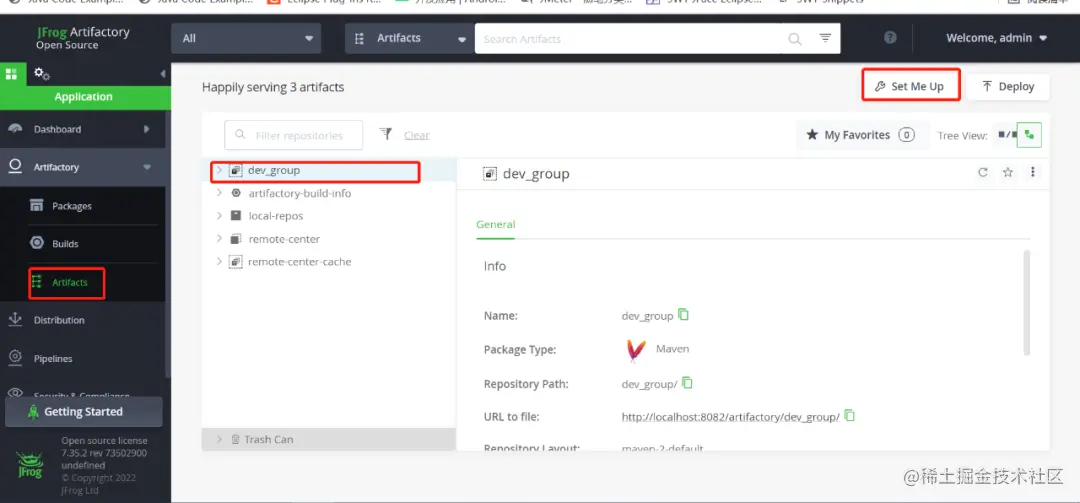The width and height of the screenshot is (1080, 503).
Task: Open the Builds menu item
Action: pyautogui.click(x=65, y=244)
